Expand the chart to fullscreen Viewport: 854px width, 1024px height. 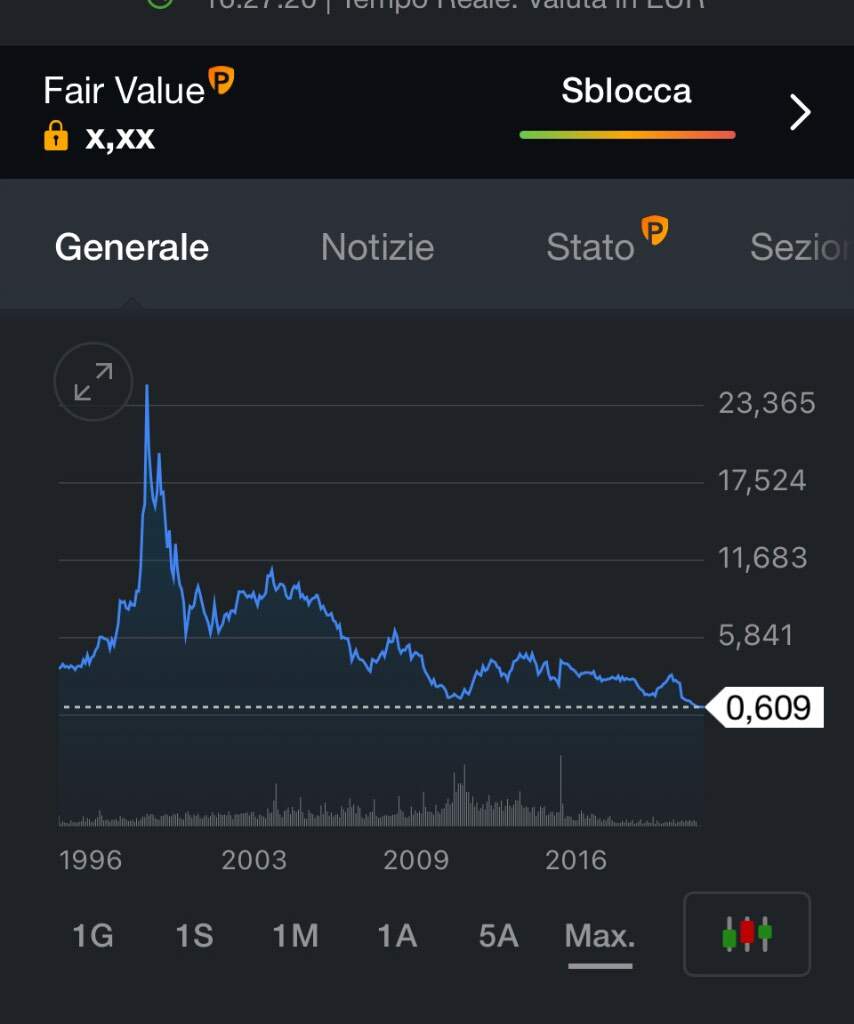click(93, 381)
